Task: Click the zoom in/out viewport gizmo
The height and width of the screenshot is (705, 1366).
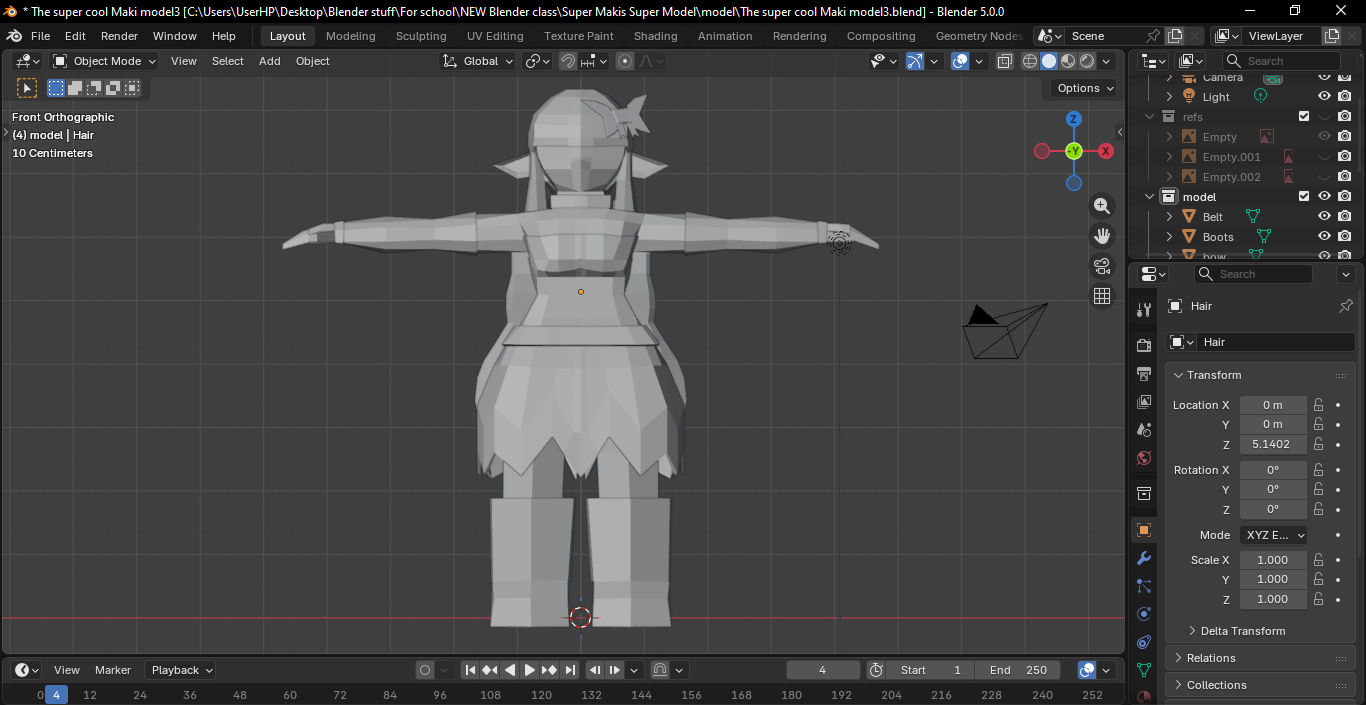Action: pyautogui.click(x=1102, y=206)
